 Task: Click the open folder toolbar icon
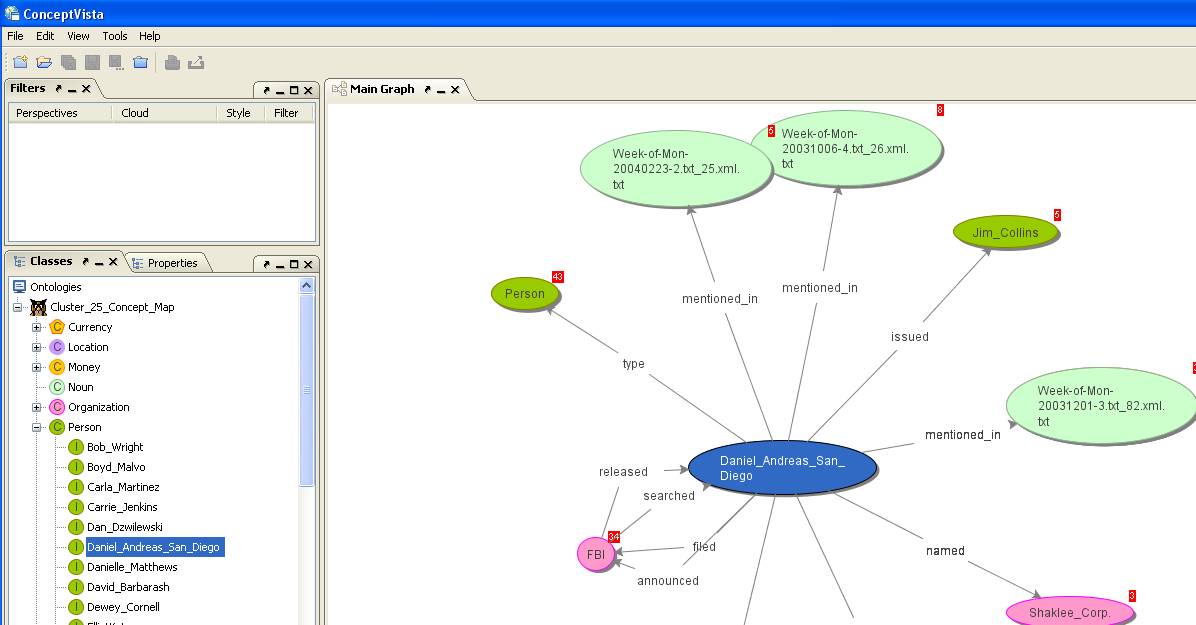[44, 62]
